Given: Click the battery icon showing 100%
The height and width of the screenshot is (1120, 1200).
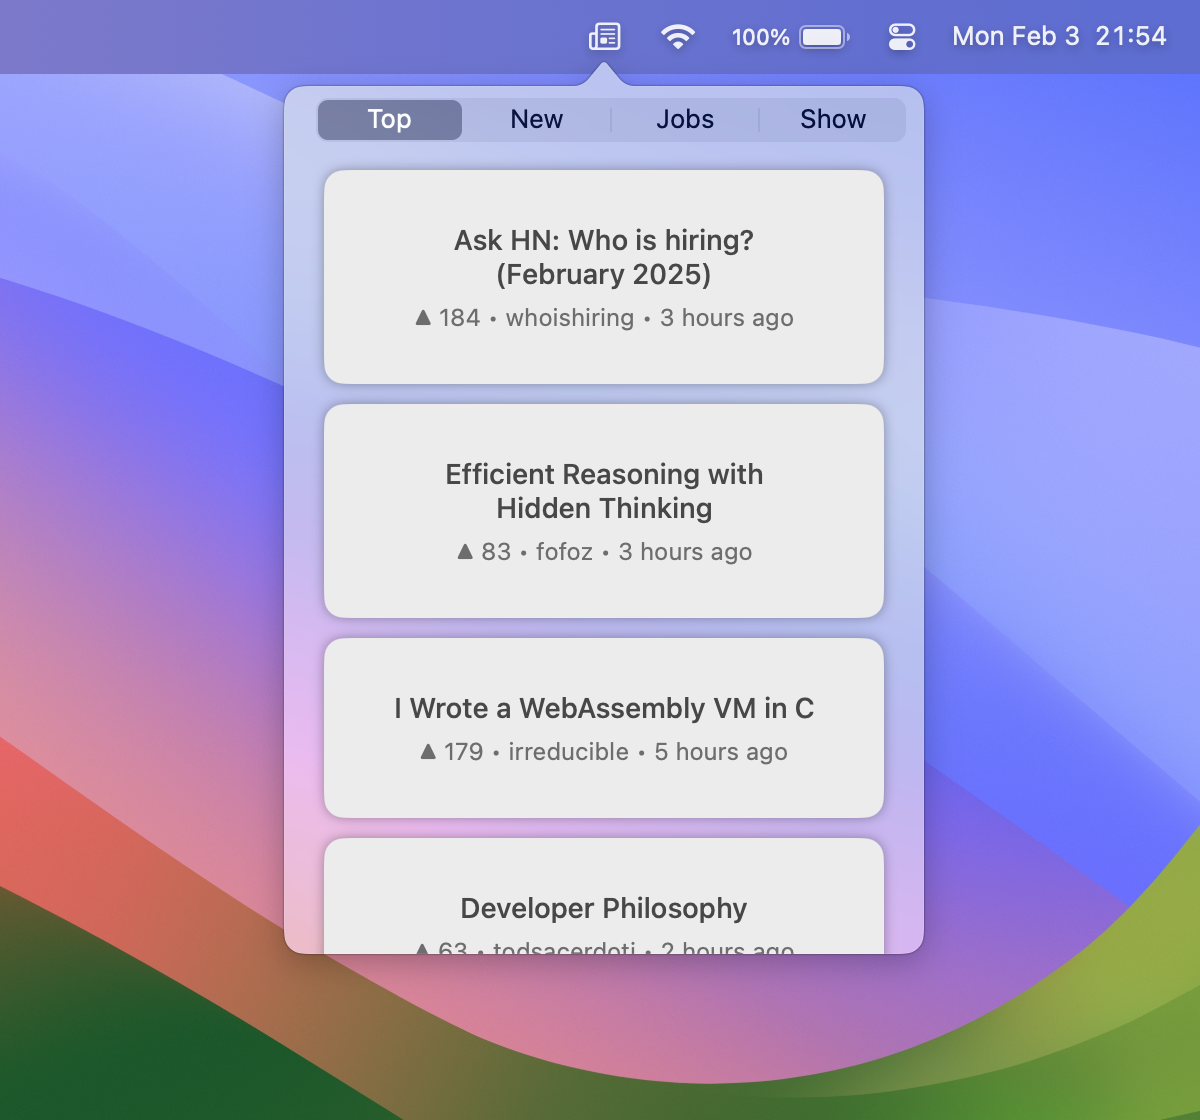Looking at the screenshot, I should pyautogui.click(x=822, y=36).
